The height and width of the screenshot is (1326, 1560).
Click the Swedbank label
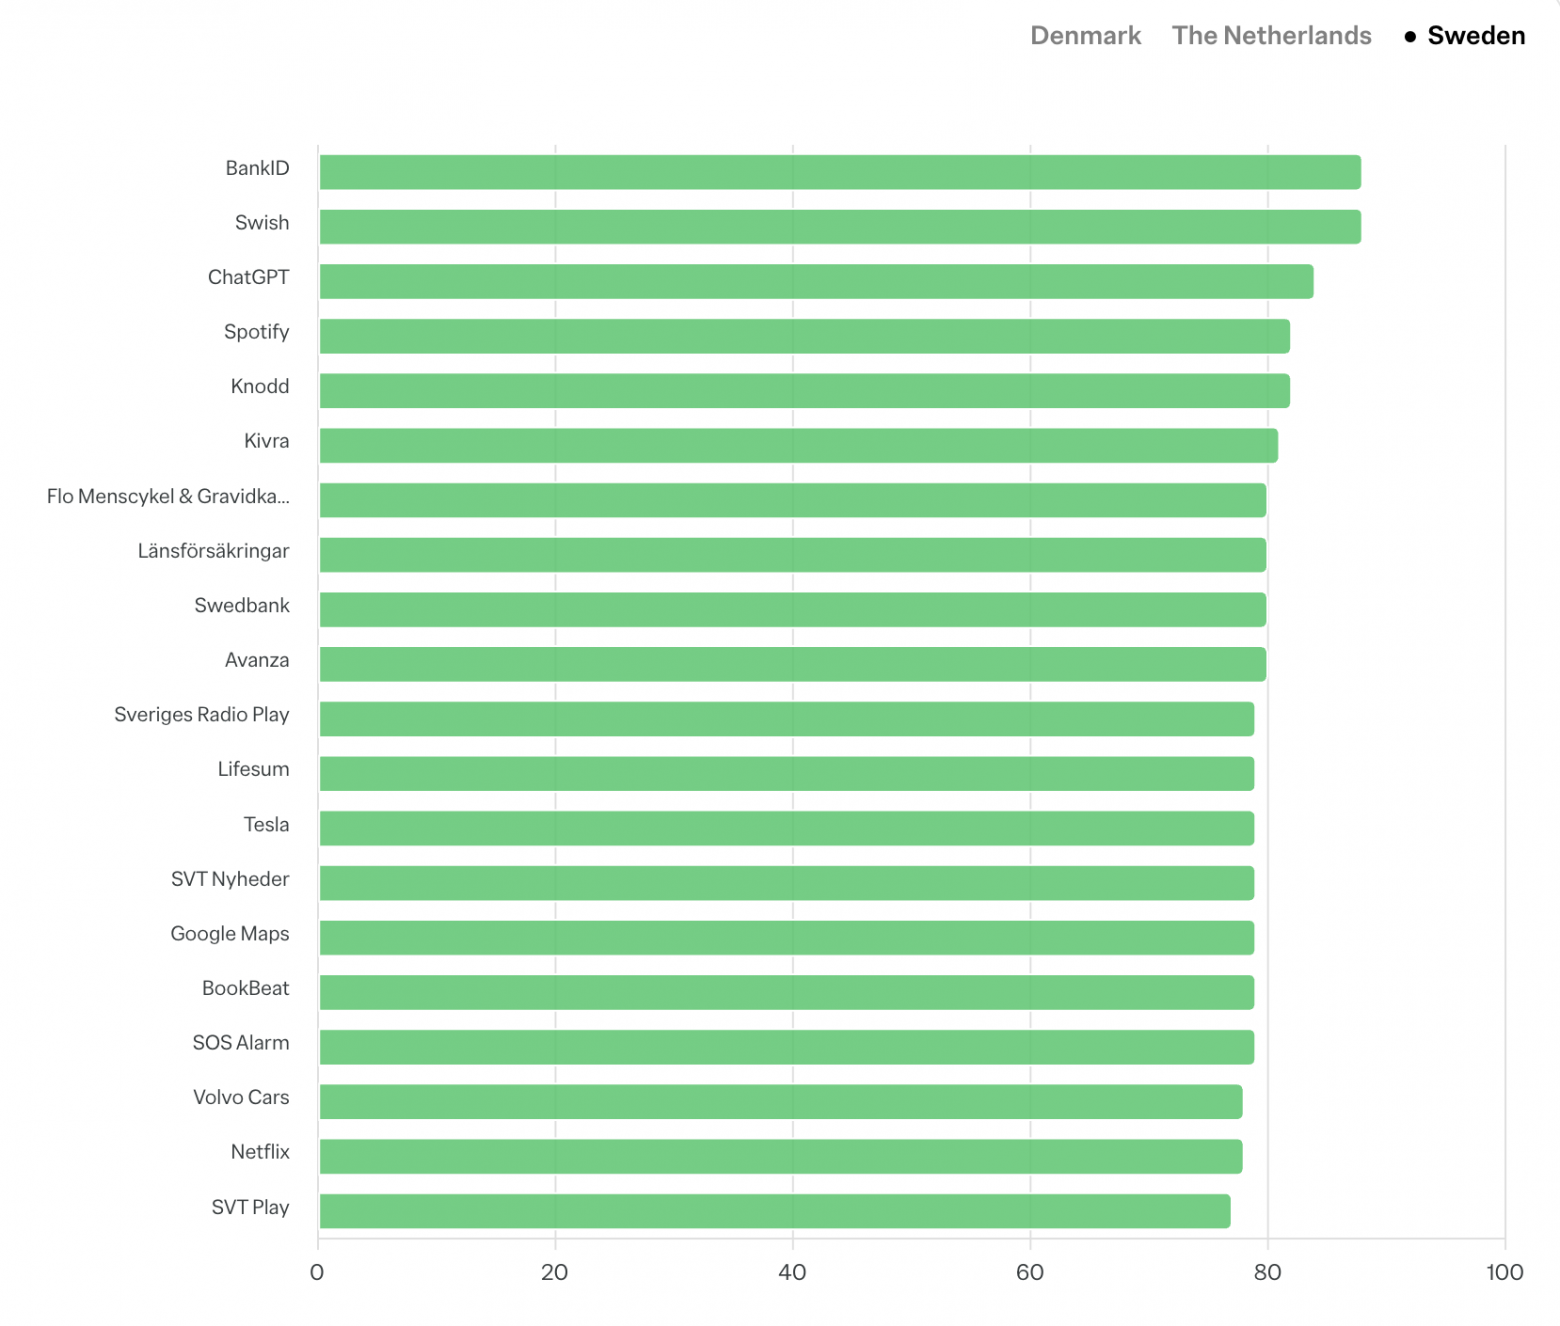[x=242, y=605]
